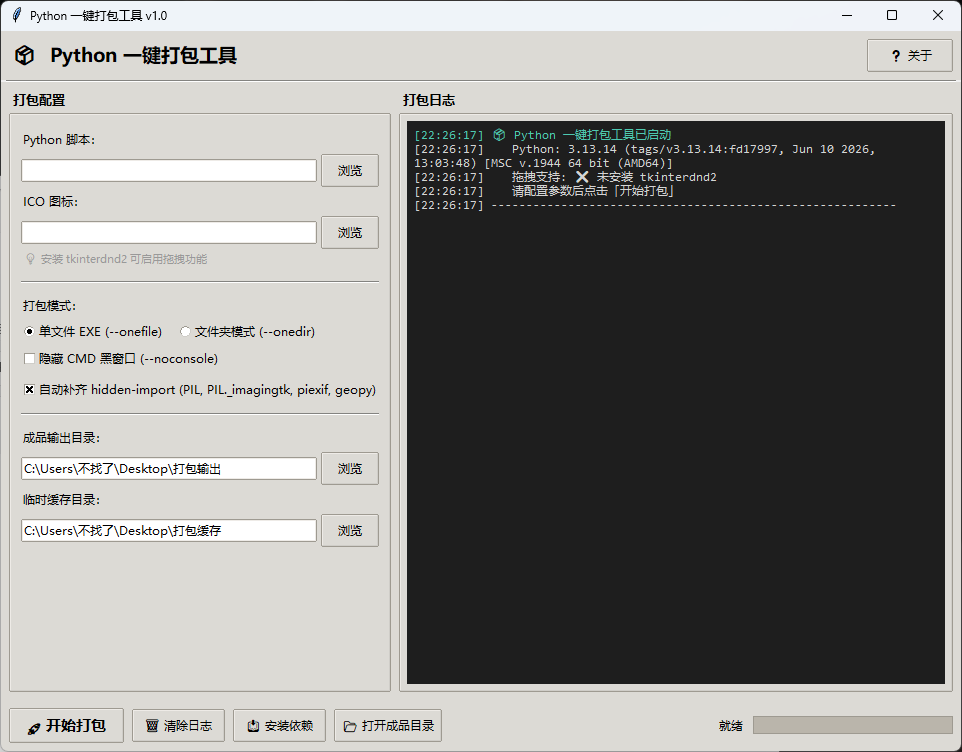Click the white X mark in the log
The width and height of the screenshot is (962, 752).
point(582,177)
